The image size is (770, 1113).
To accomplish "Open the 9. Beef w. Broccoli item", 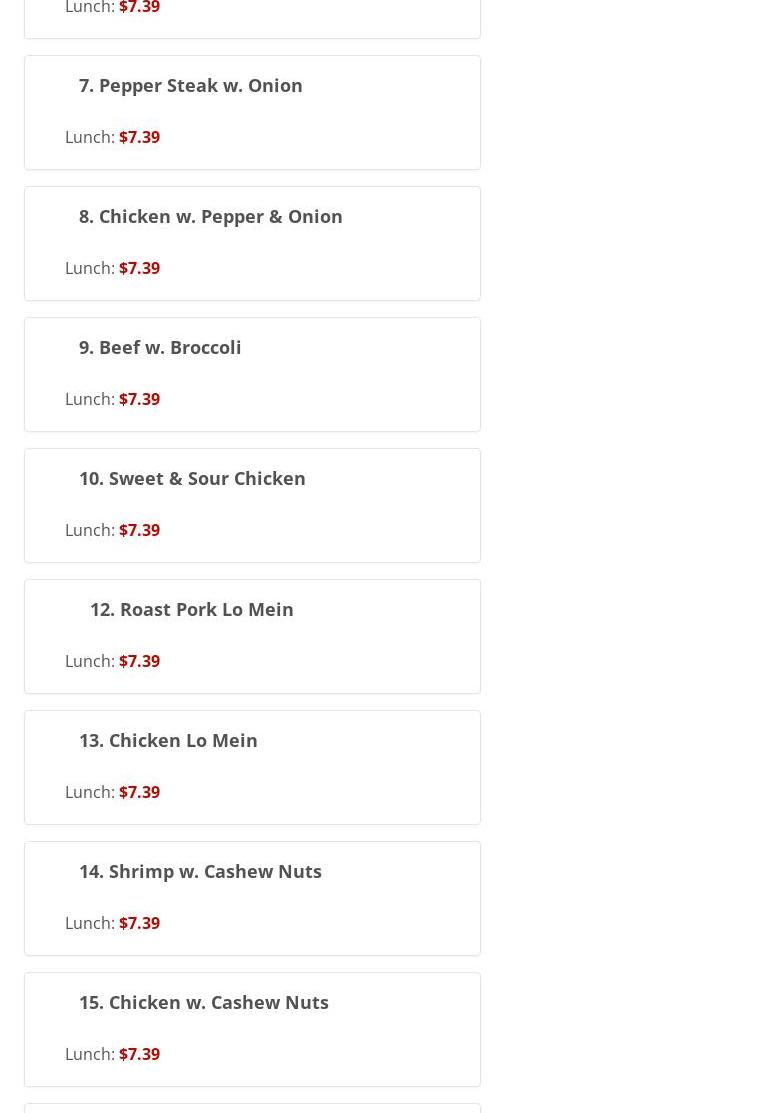I will pyautogui.click(x=160, y=348).
